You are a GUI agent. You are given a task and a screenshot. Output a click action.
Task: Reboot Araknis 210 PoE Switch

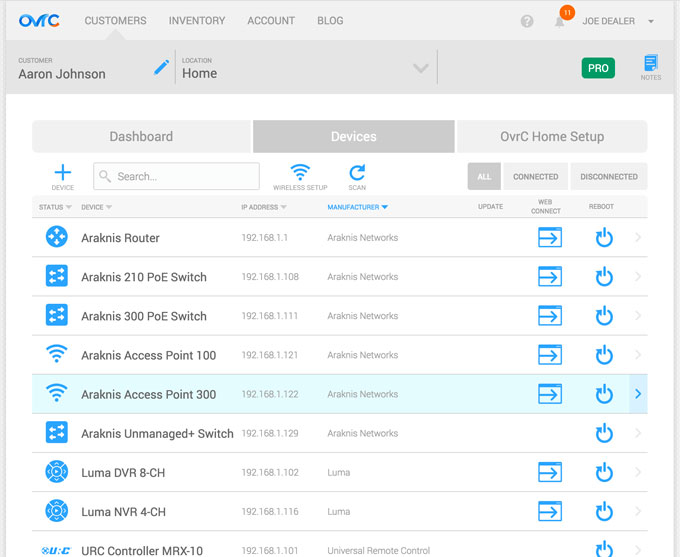click(x=604, y=277)
